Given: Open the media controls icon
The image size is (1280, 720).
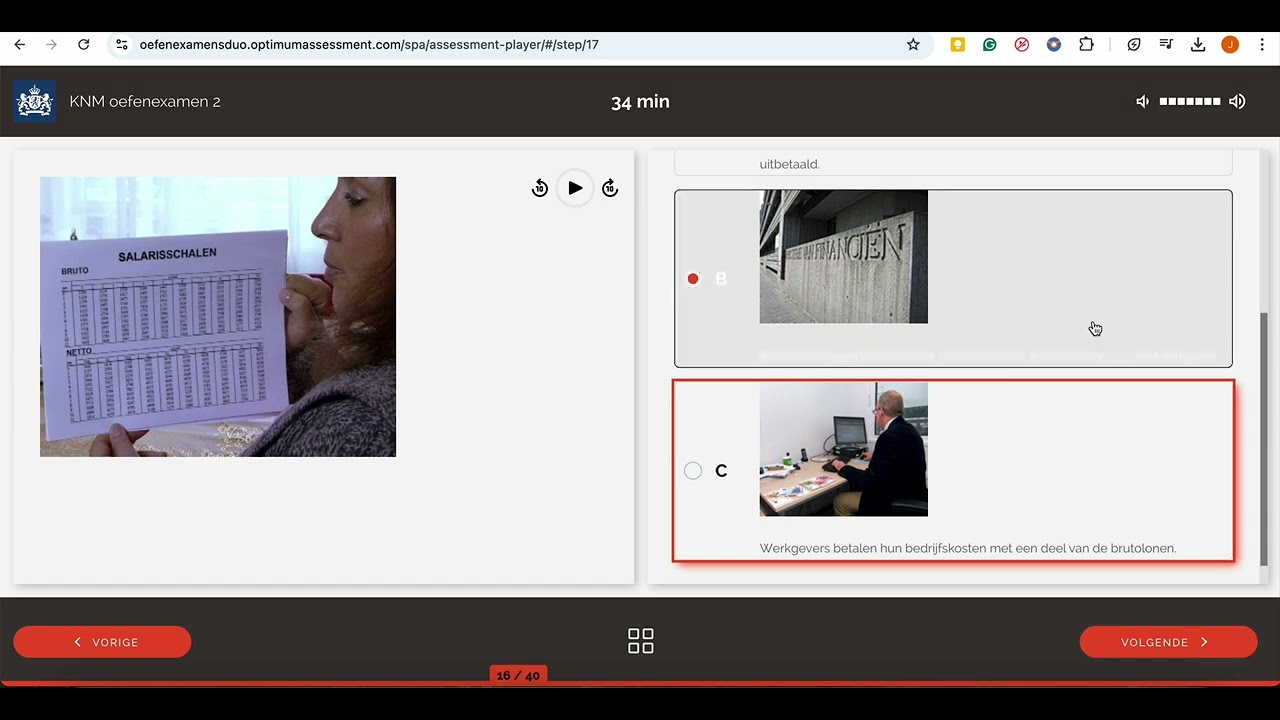Looking at the screenshot, I should (x=1166, y=44).
